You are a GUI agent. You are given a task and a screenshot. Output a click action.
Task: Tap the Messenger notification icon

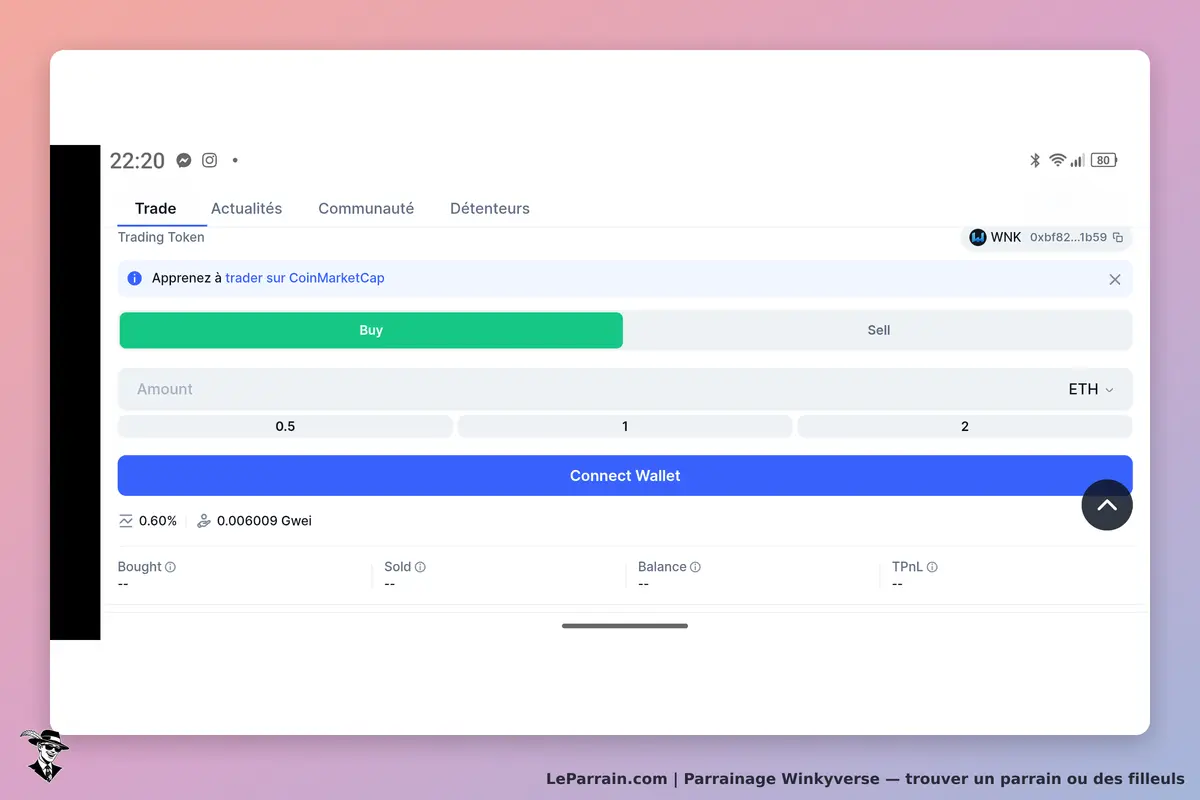point(184,160)
